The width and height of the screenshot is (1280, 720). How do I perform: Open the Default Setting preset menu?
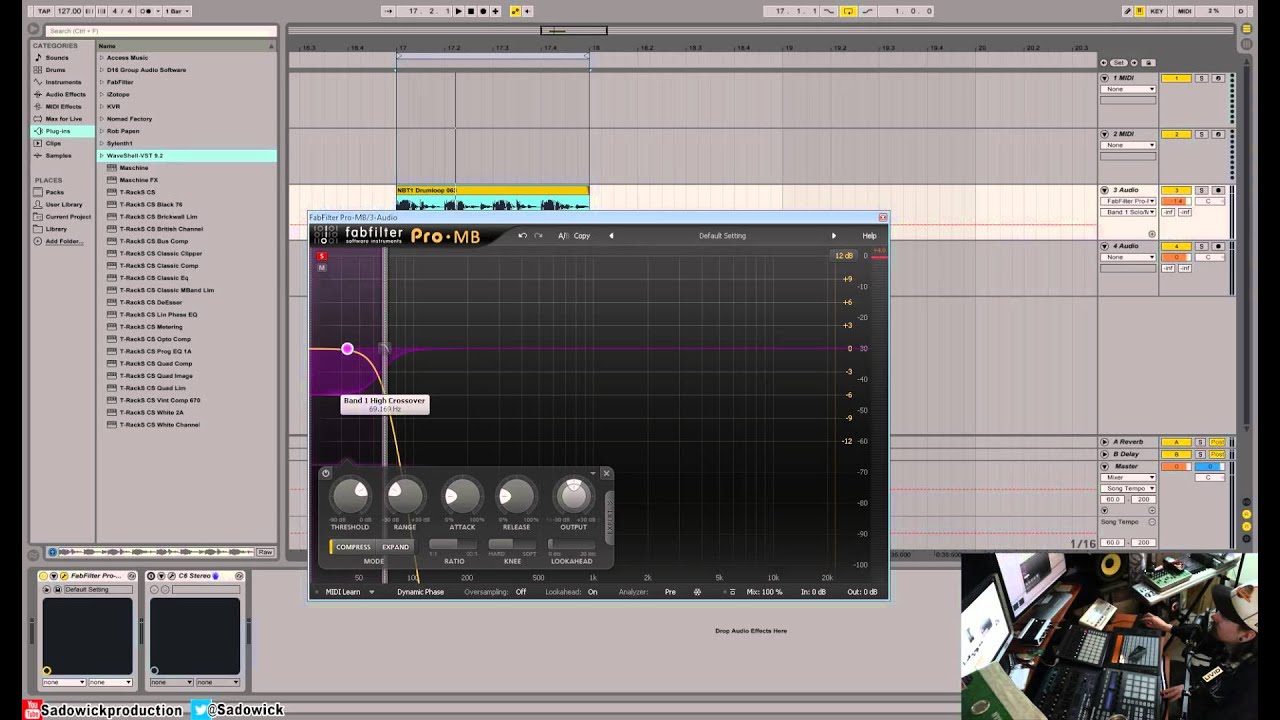(x=722, y=236)
